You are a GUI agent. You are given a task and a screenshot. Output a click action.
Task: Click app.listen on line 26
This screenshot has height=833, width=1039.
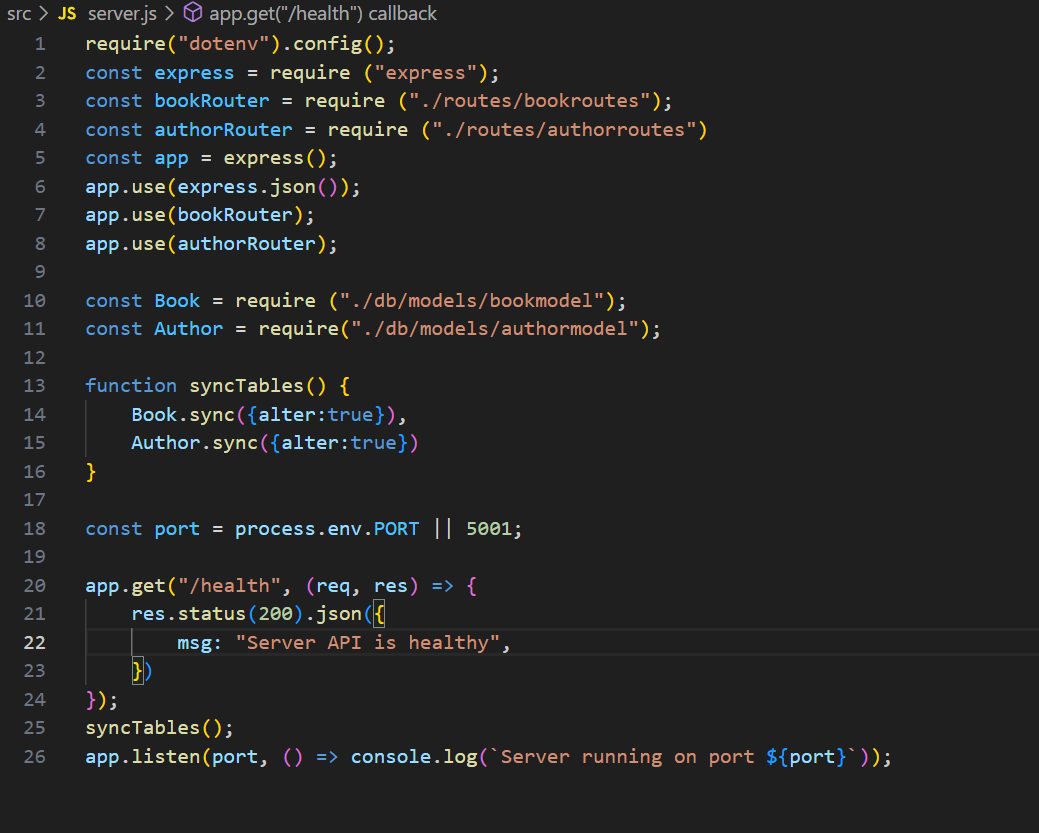coord(142,757)
